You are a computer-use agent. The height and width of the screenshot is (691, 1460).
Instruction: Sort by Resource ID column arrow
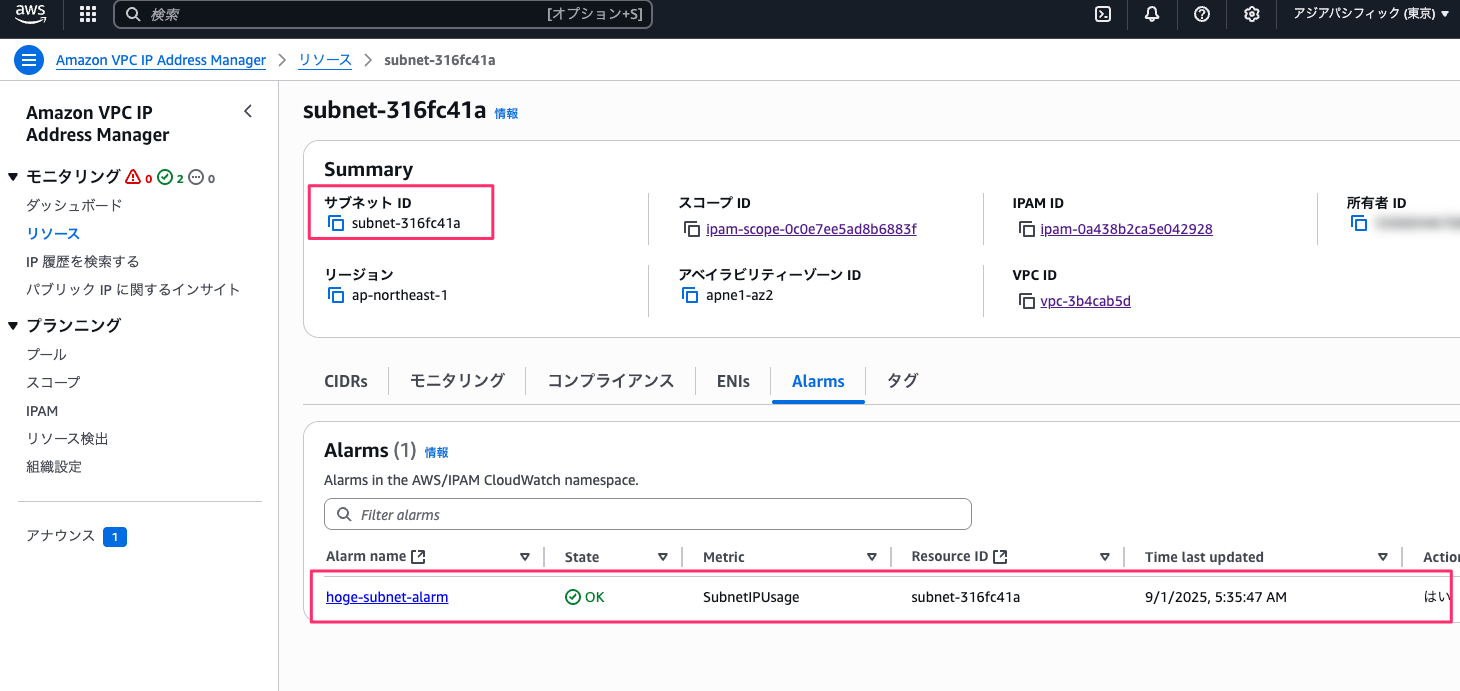click(1105, 557)
